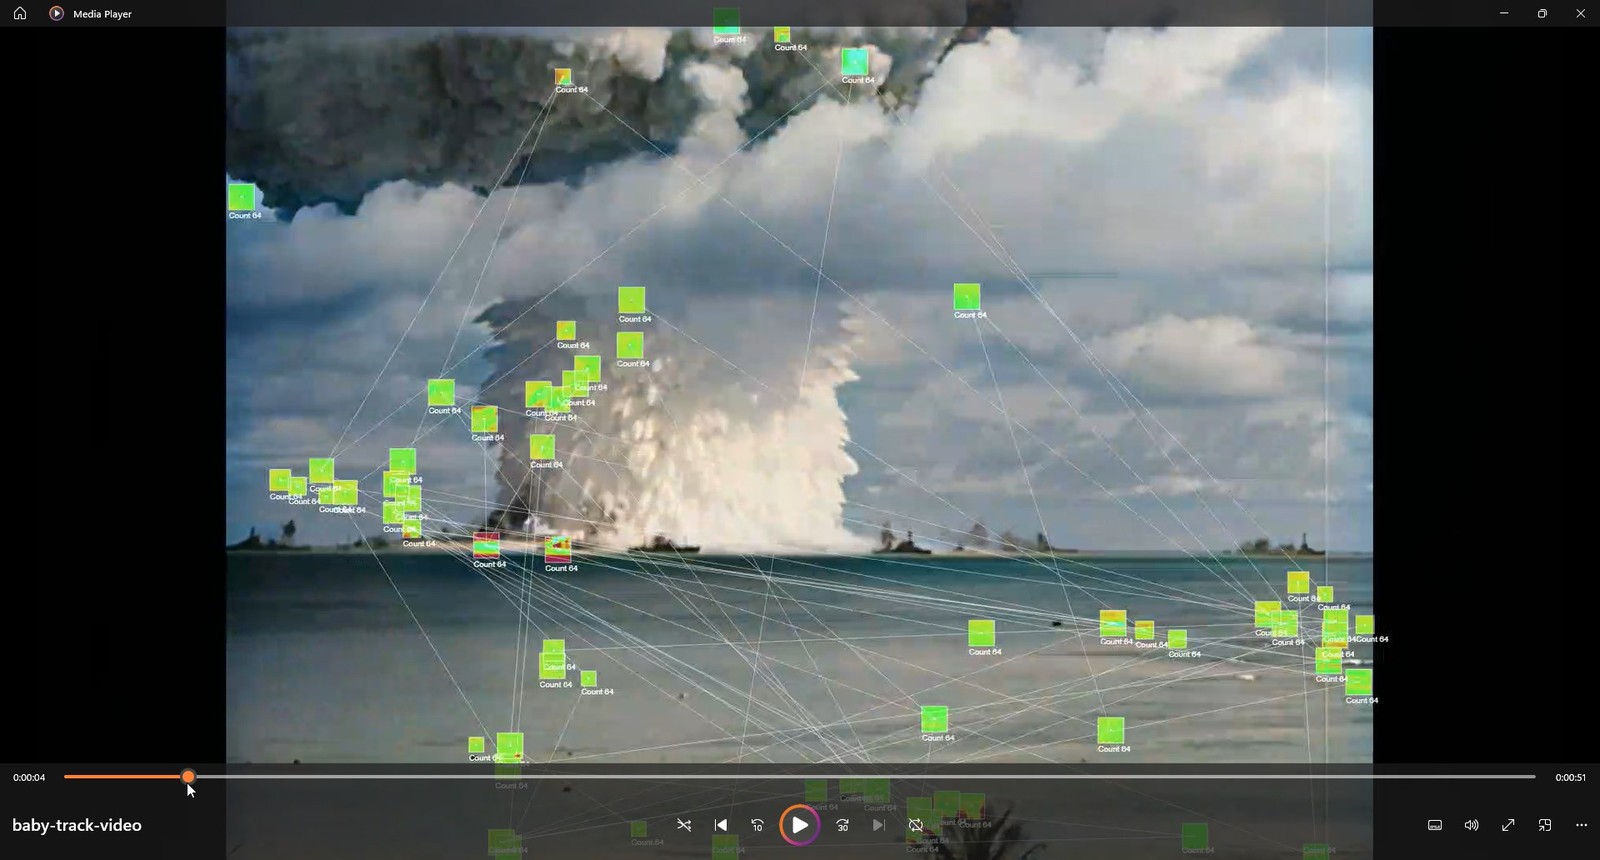
Task: Skip back 10 seconds
Action: coord(758,825)
